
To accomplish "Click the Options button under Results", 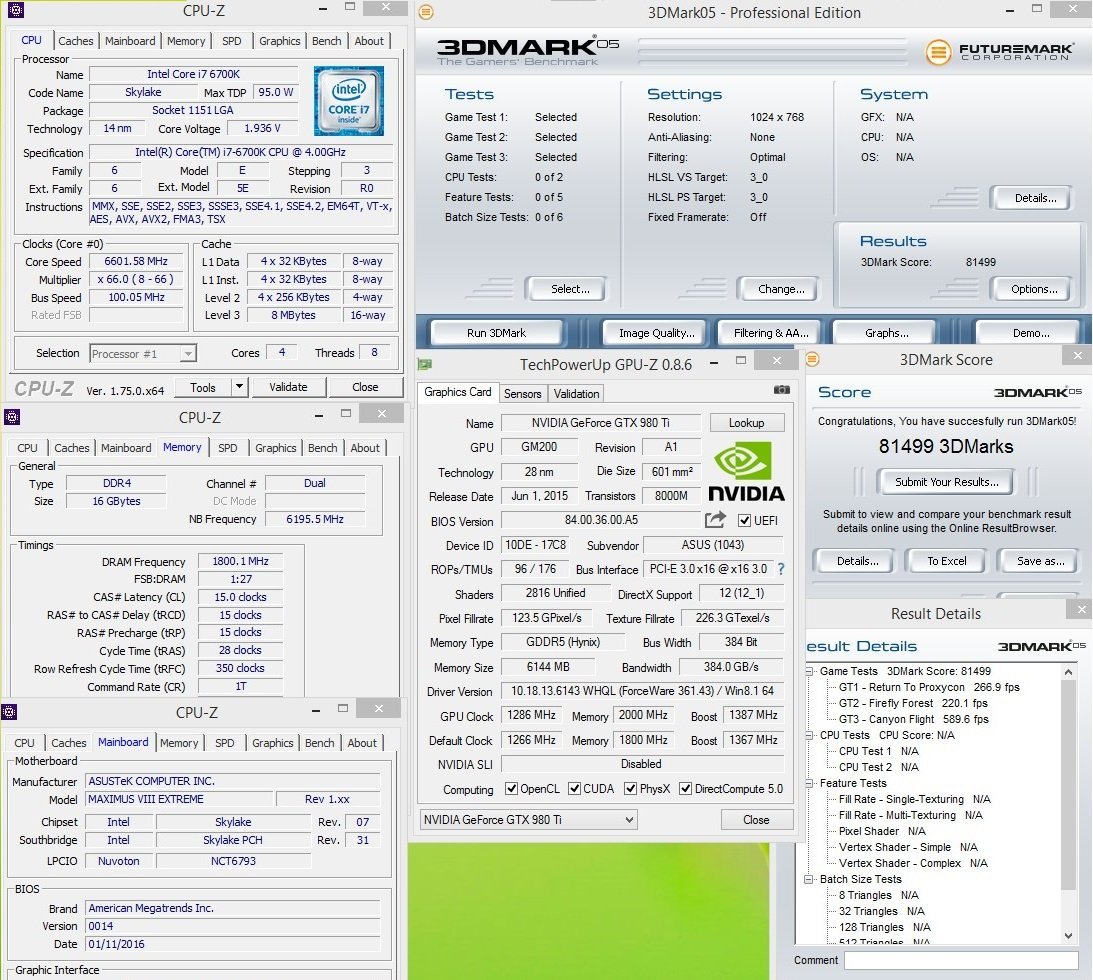I will coord(1034,289).
